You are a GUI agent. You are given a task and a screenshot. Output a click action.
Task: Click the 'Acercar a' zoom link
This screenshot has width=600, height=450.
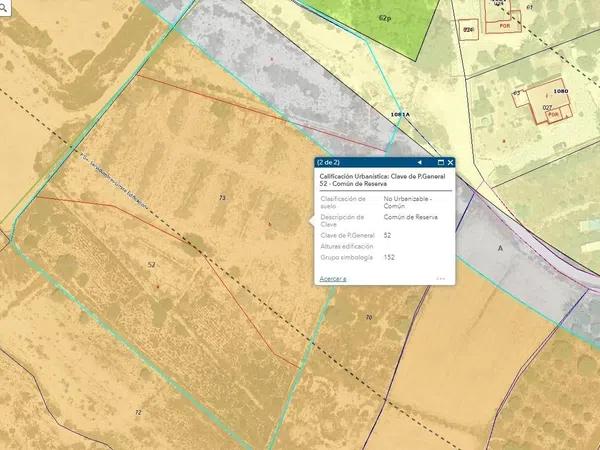pyautogui.click(x=333, y=278)
